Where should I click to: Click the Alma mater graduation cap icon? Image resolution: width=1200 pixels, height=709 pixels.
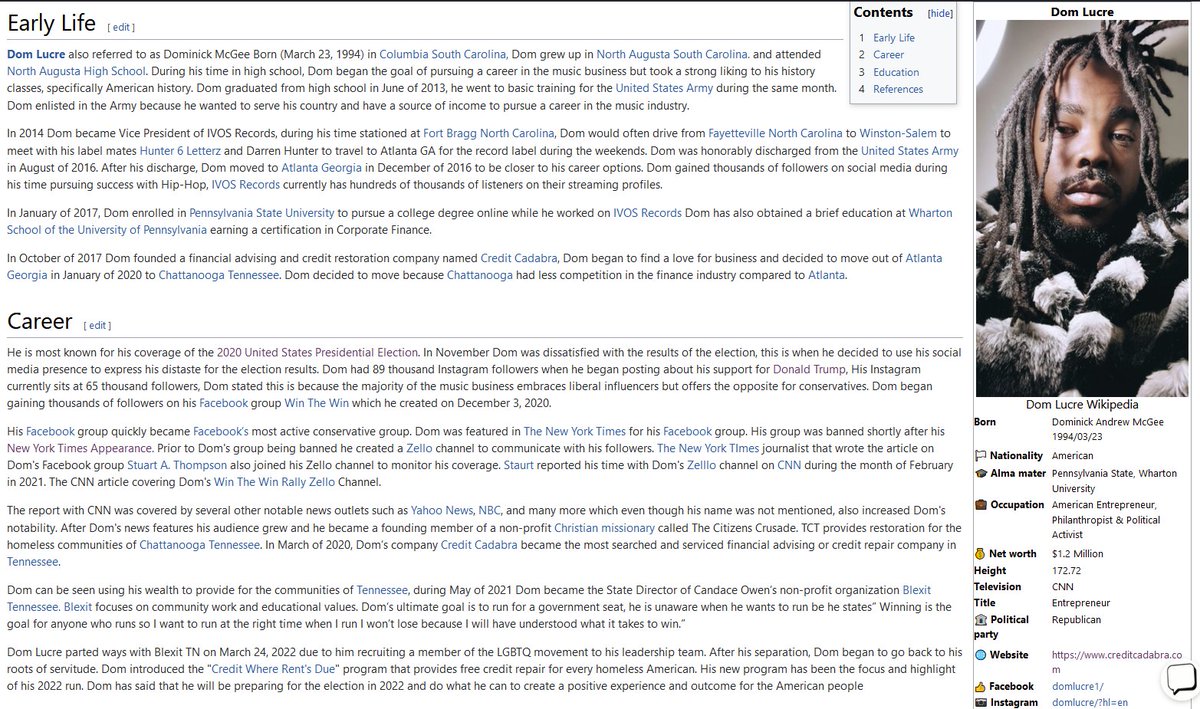(980, 473)
